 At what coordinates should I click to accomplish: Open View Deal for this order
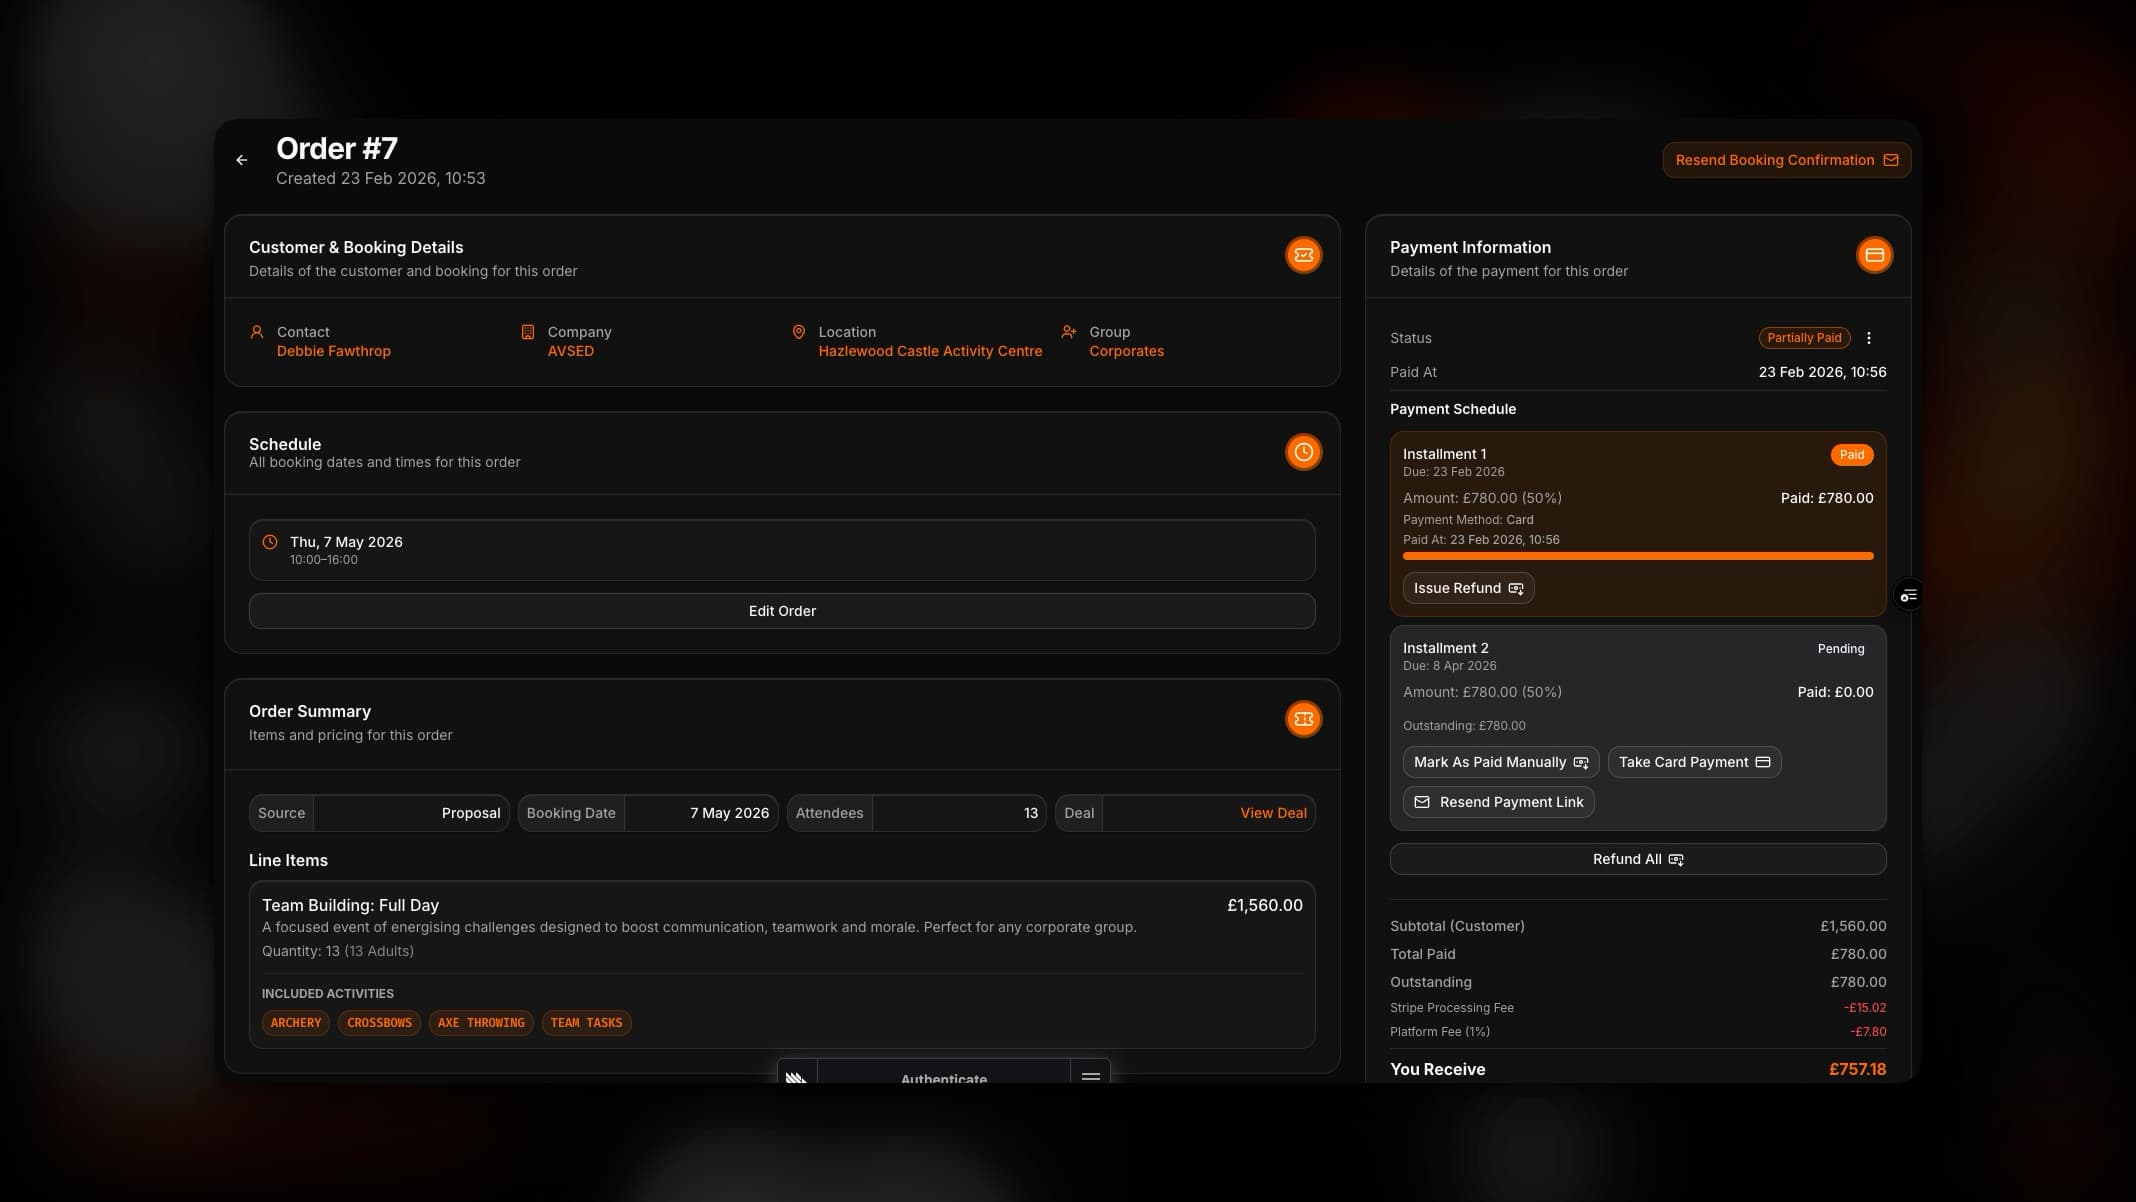pyautogui.click(x=1273, y=813)
